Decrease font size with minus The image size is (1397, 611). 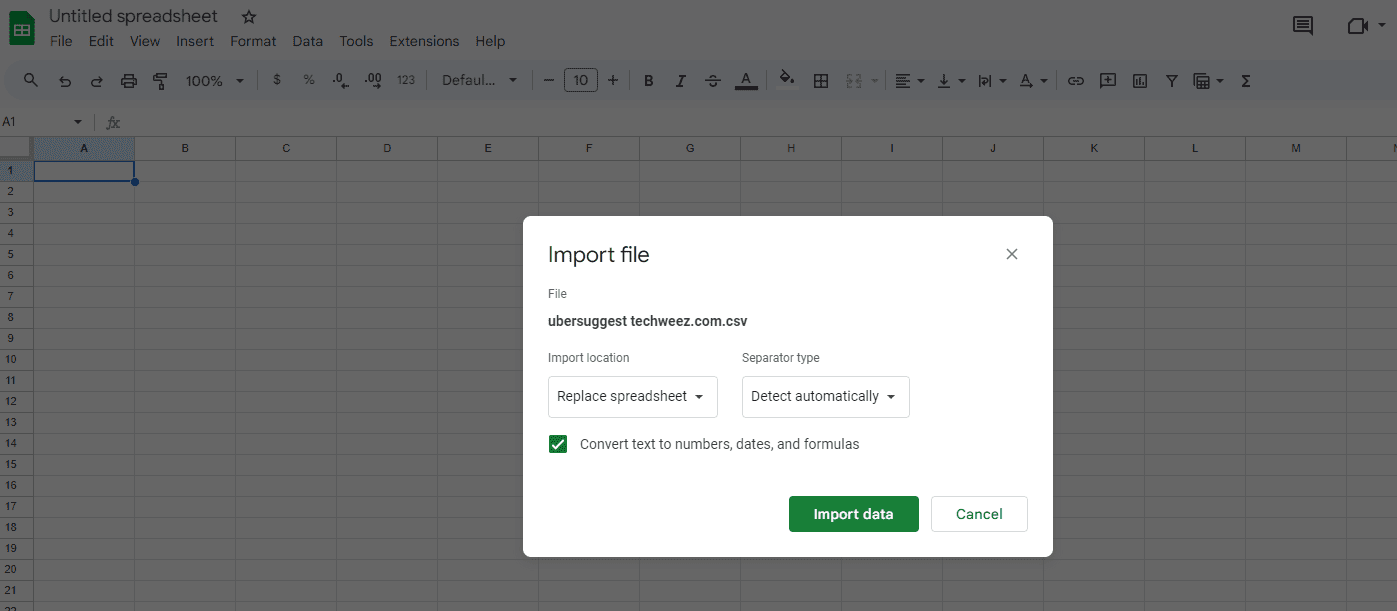click(x=548, y=81)
